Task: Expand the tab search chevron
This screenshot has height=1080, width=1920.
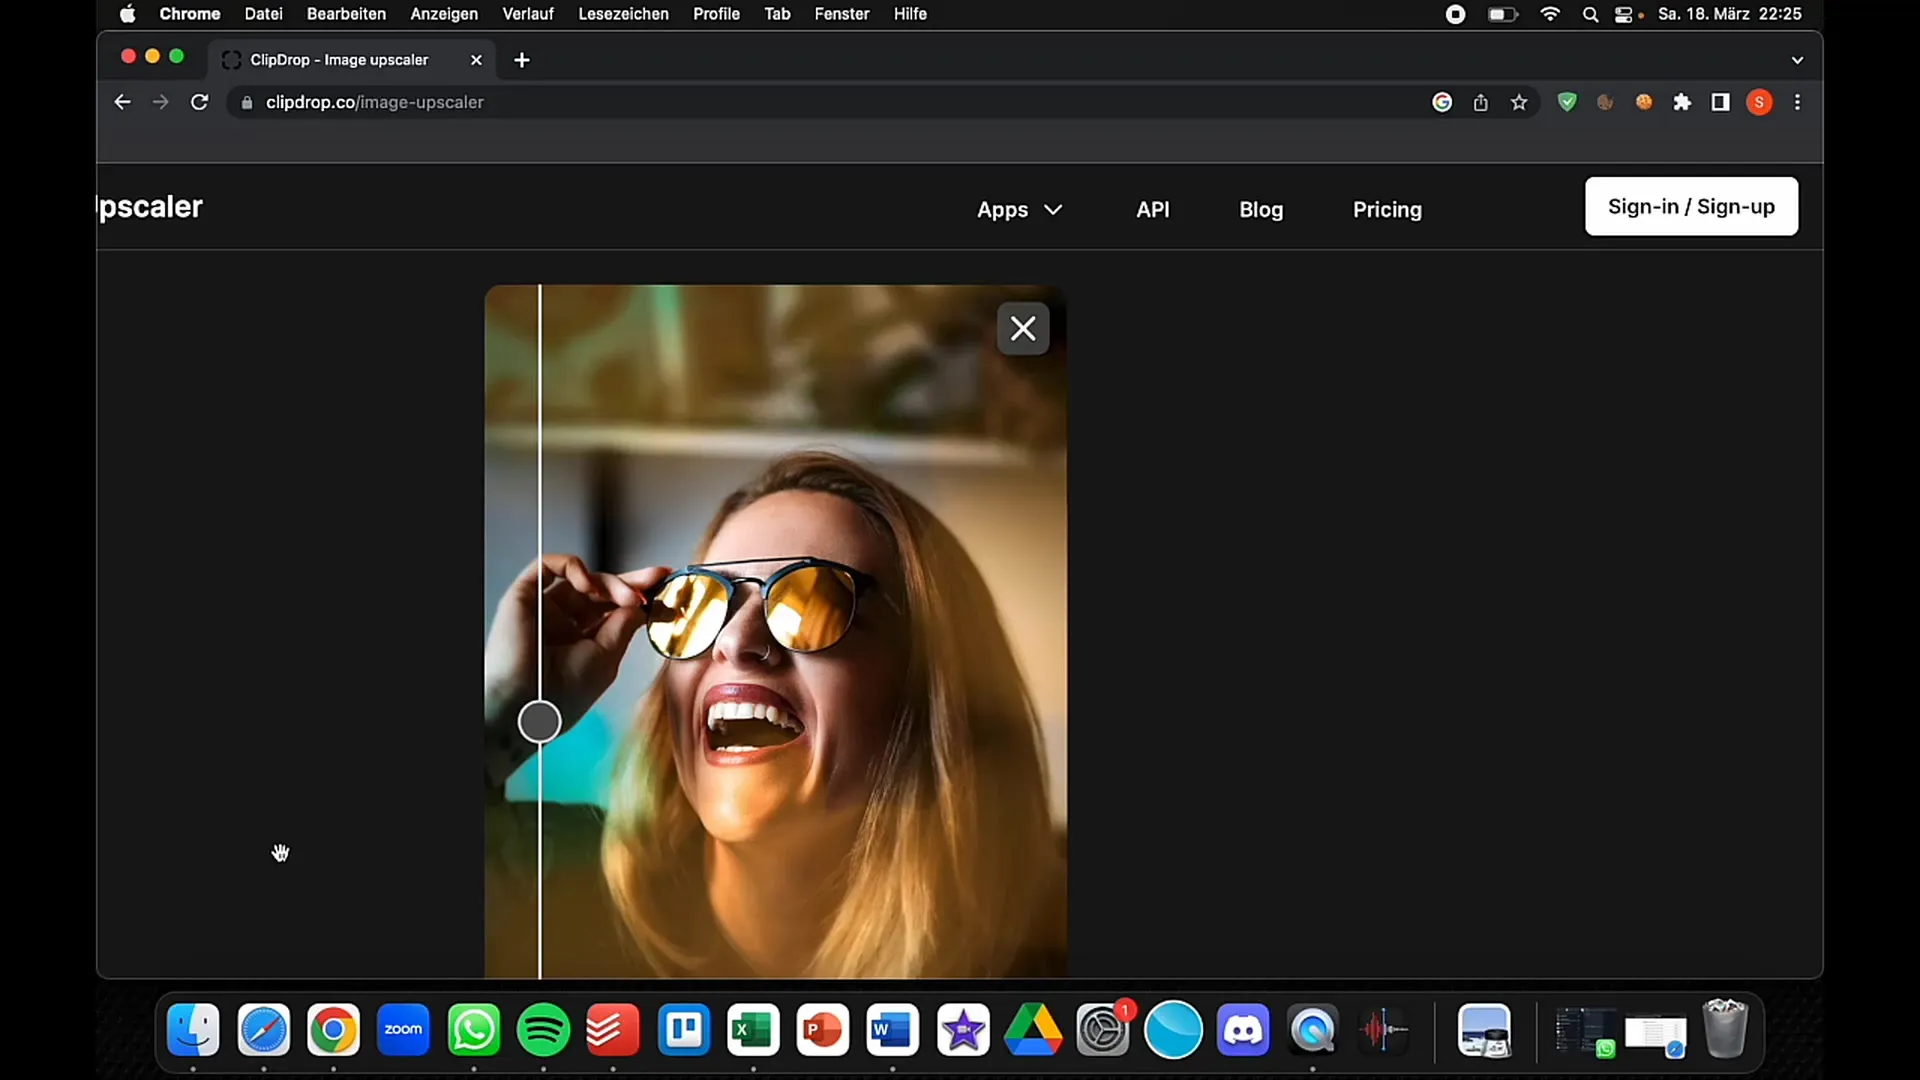Action: [1797, 60]
